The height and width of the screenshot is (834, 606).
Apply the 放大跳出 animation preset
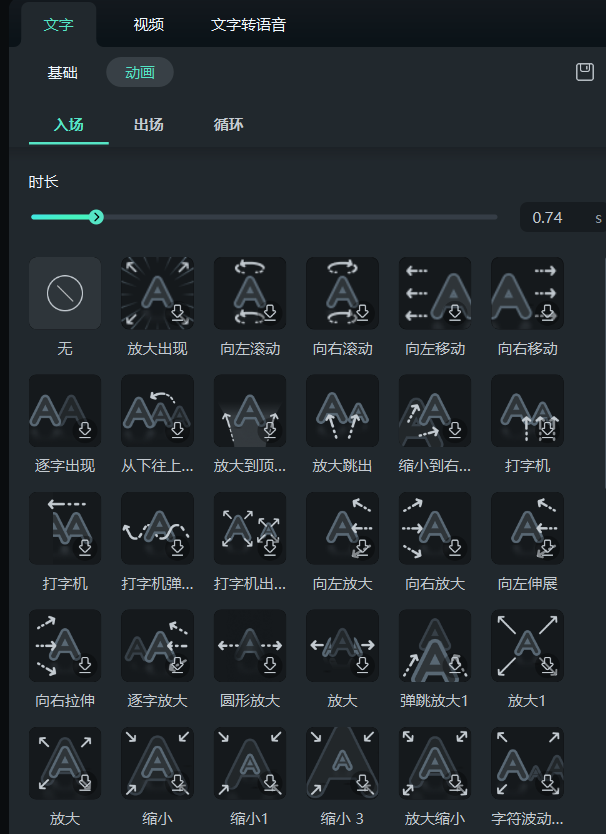342,410
